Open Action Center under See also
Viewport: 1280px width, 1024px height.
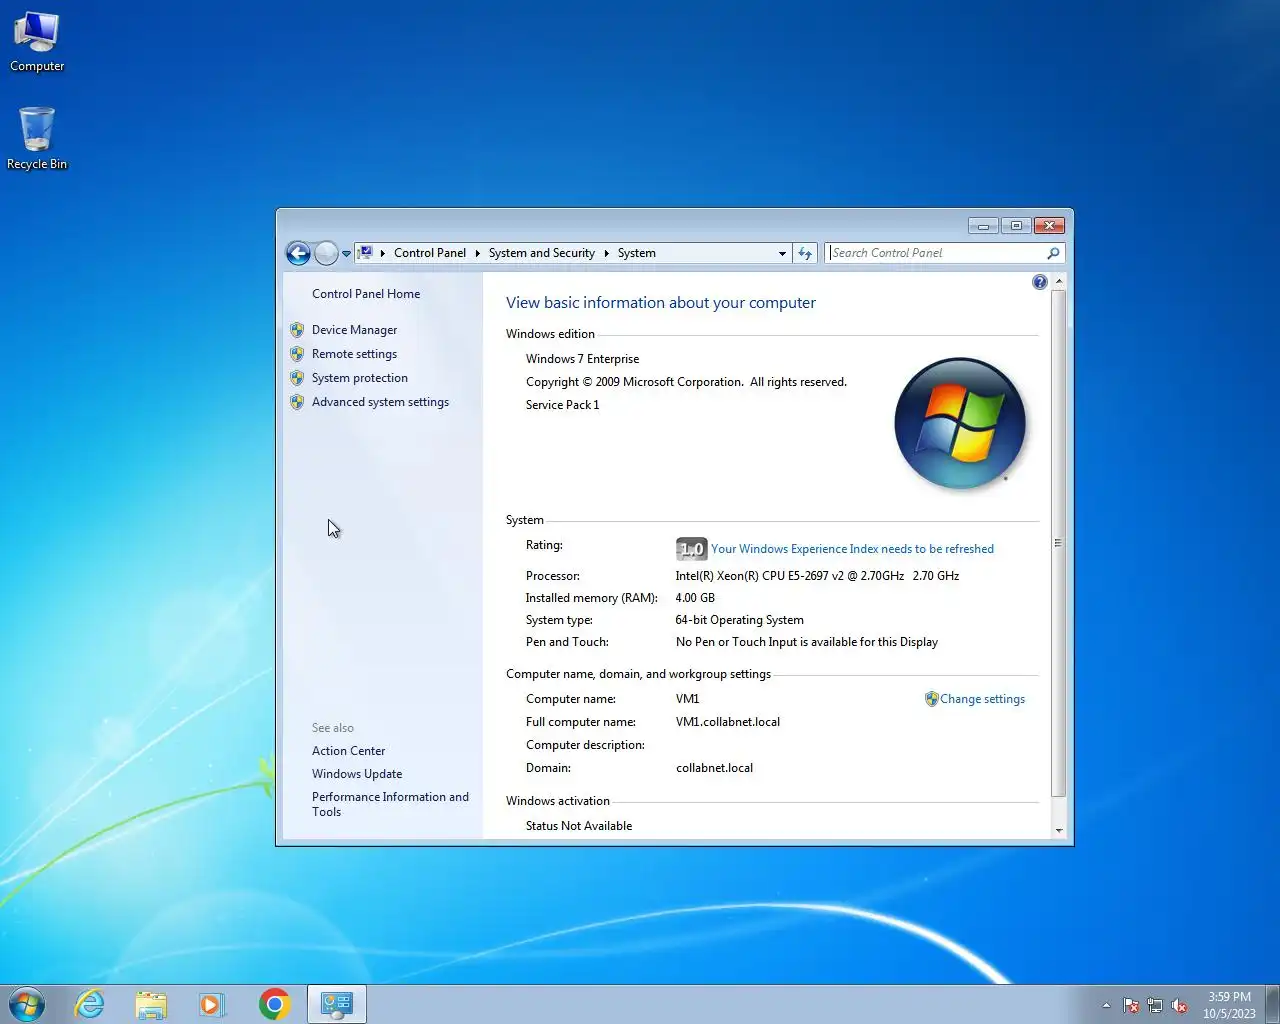[348, 751]
